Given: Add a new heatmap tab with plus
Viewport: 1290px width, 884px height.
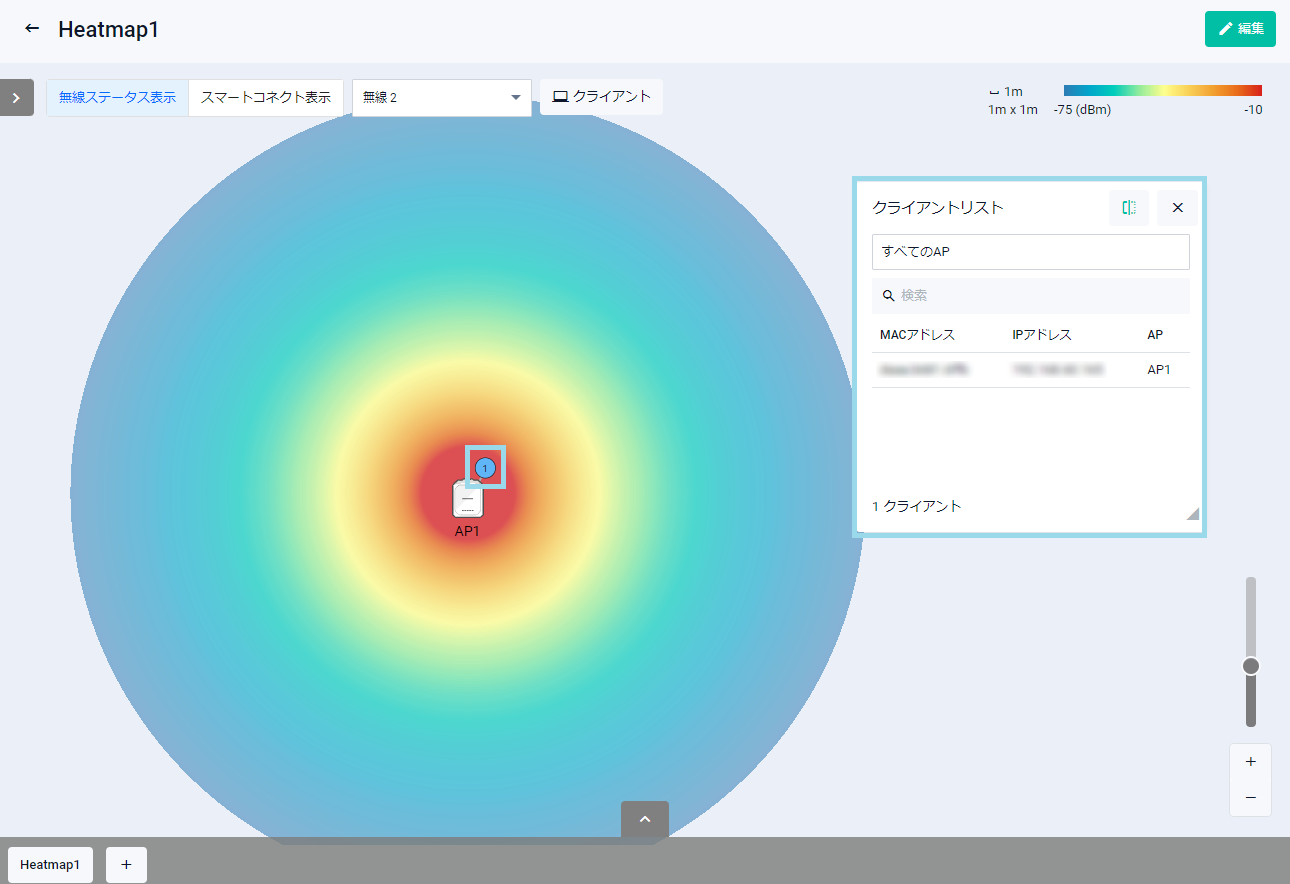Looking at the screenshot, I should click(x=126, y=865).
